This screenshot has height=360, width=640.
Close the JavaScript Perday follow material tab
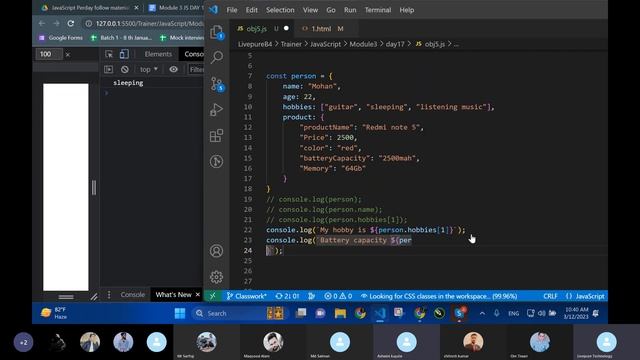136,8
